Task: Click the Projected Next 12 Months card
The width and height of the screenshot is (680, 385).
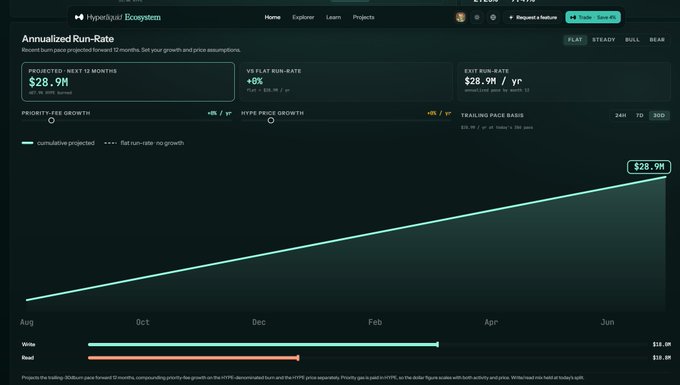Action: click(x=128, y=82)
